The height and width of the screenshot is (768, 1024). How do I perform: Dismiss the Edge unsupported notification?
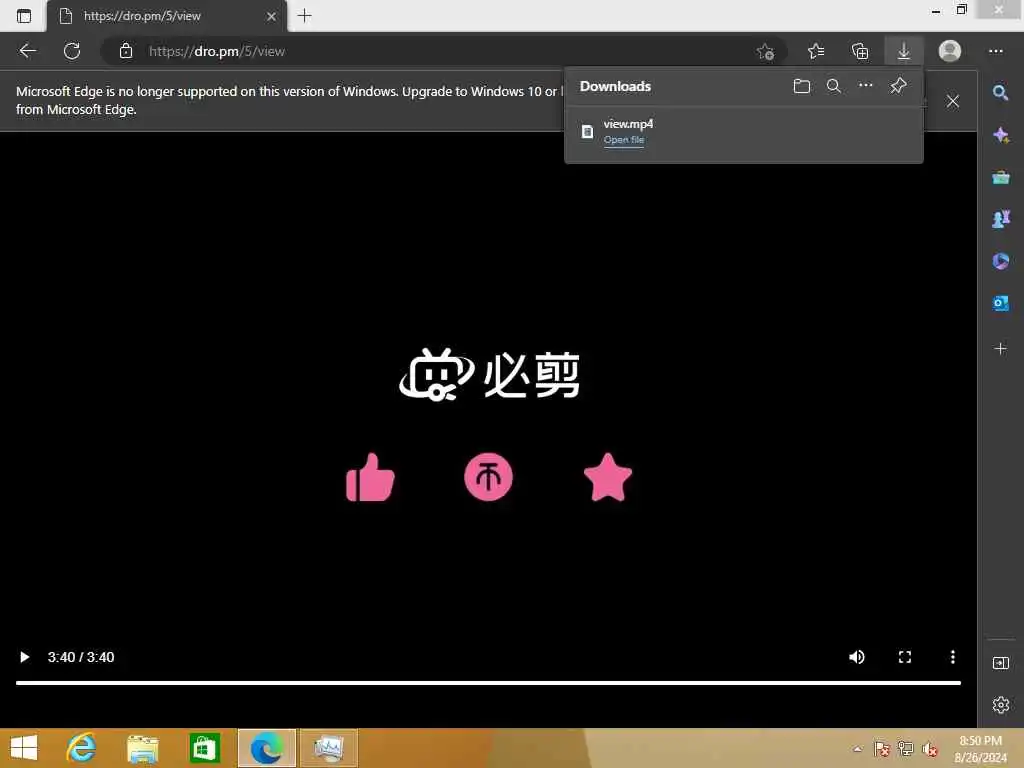[x=953, y=101]
